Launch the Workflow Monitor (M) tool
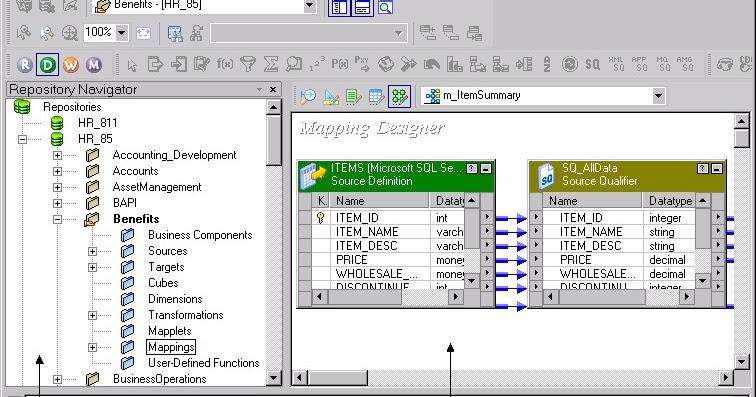 click(94, 64)
